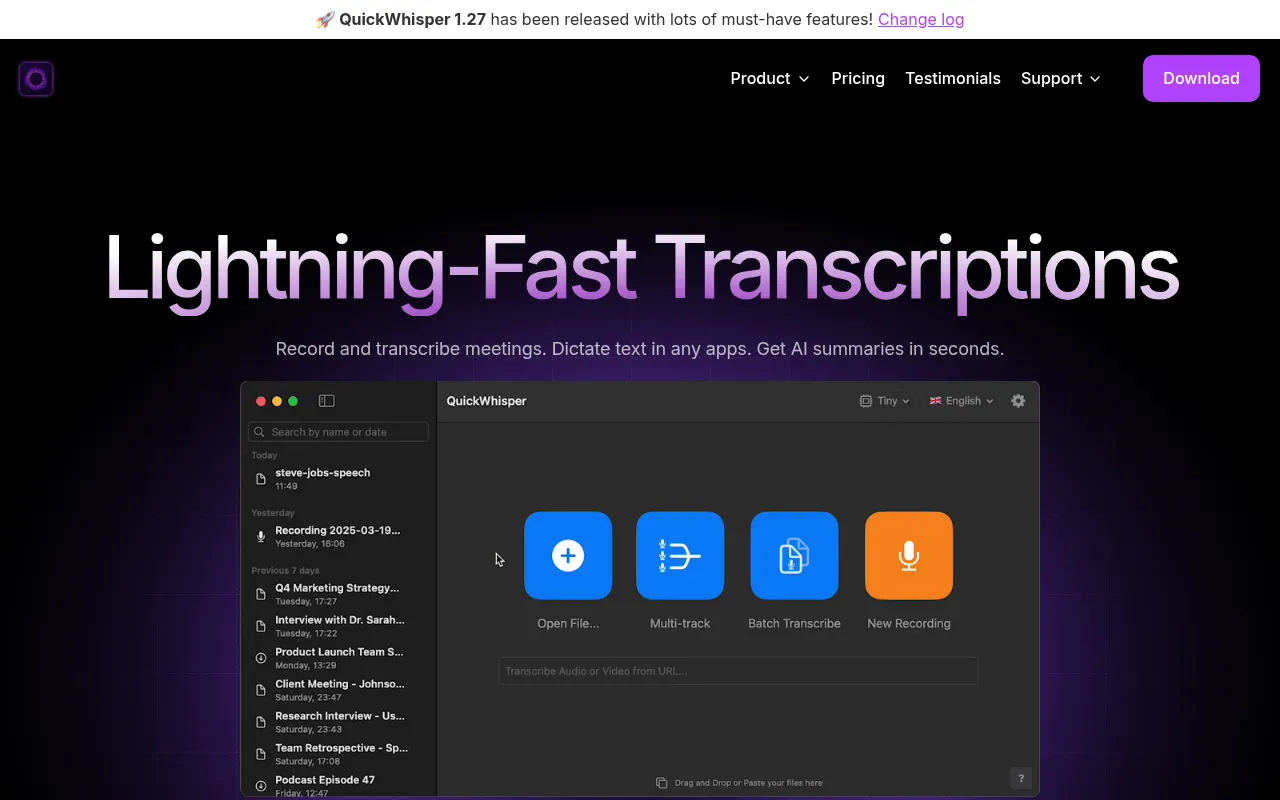
Task: Open the Tiny model dropdown
Action: [x=885, y=401]
